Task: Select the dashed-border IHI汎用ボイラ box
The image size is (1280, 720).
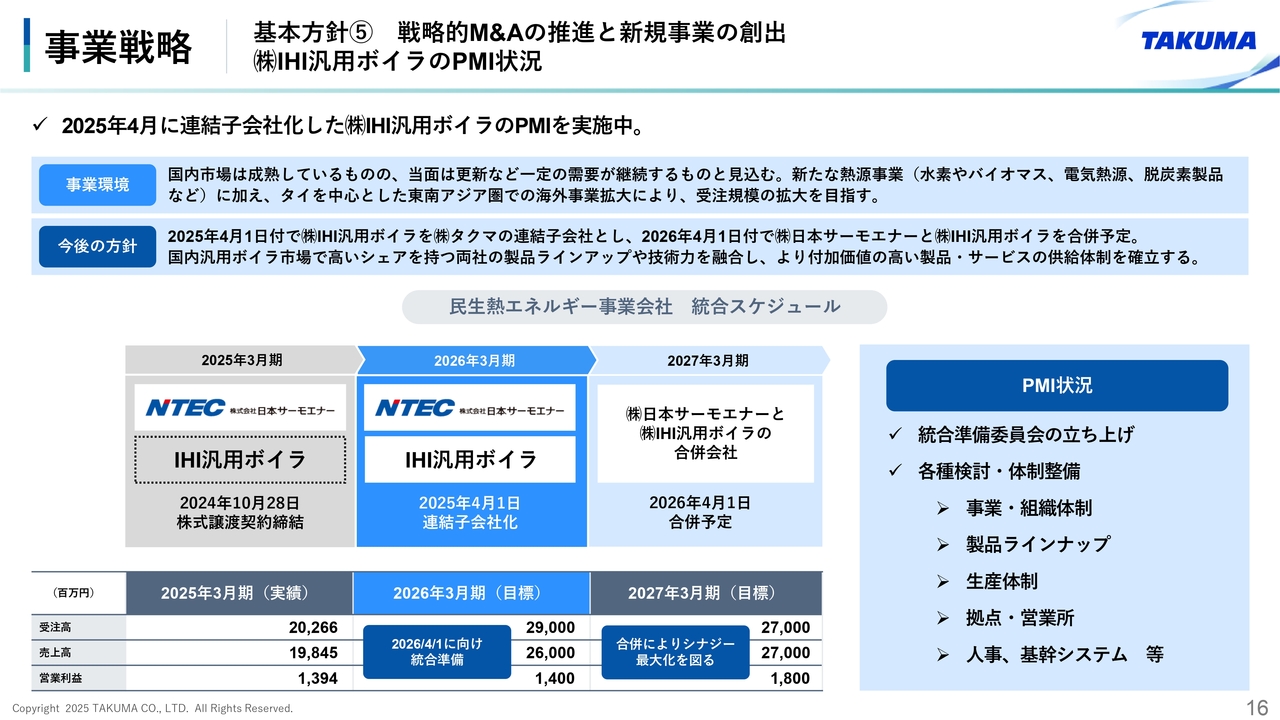Action: point(240,460)
